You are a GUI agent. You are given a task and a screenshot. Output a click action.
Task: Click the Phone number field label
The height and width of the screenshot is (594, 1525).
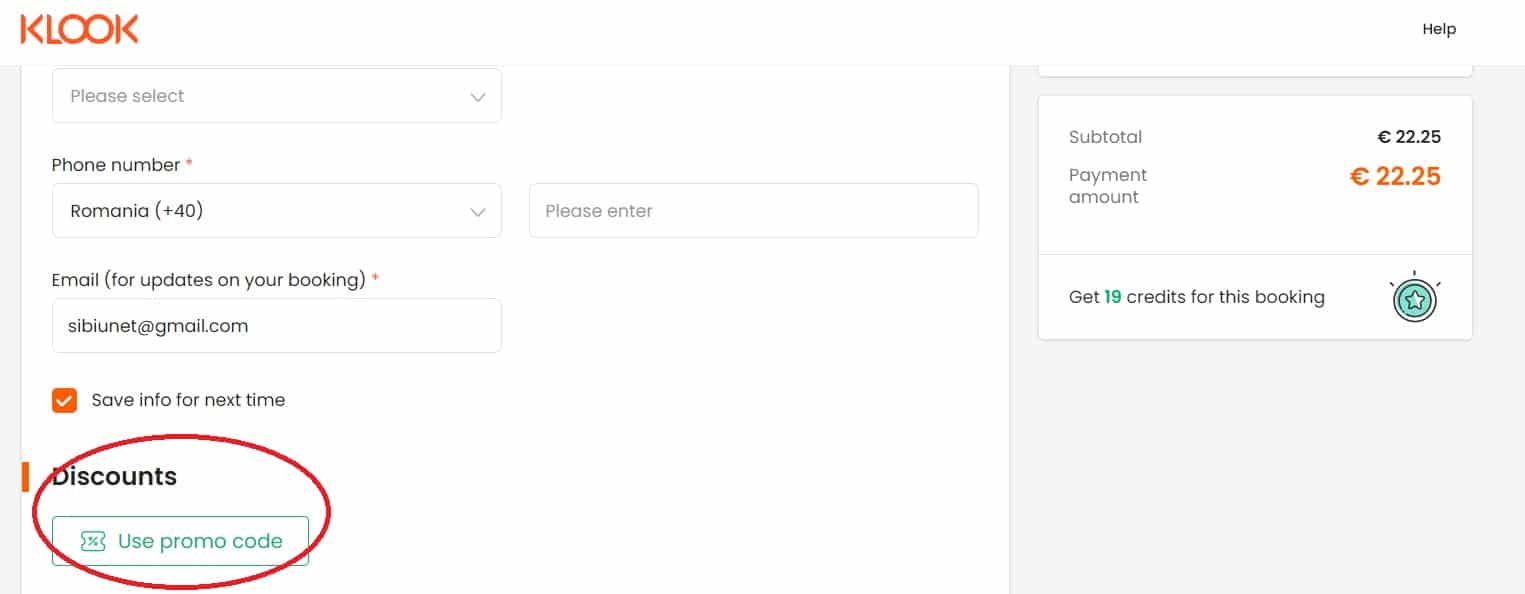pos(116,165)
